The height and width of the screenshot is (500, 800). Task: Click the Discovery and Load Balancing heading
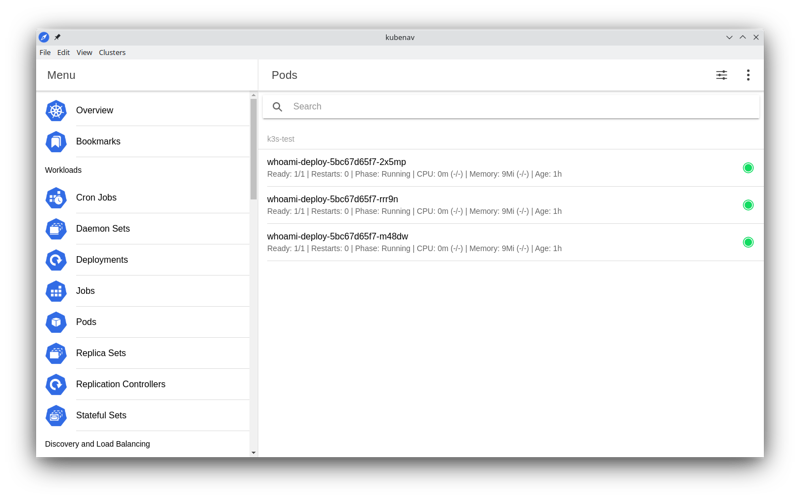[x=97, y=444]
